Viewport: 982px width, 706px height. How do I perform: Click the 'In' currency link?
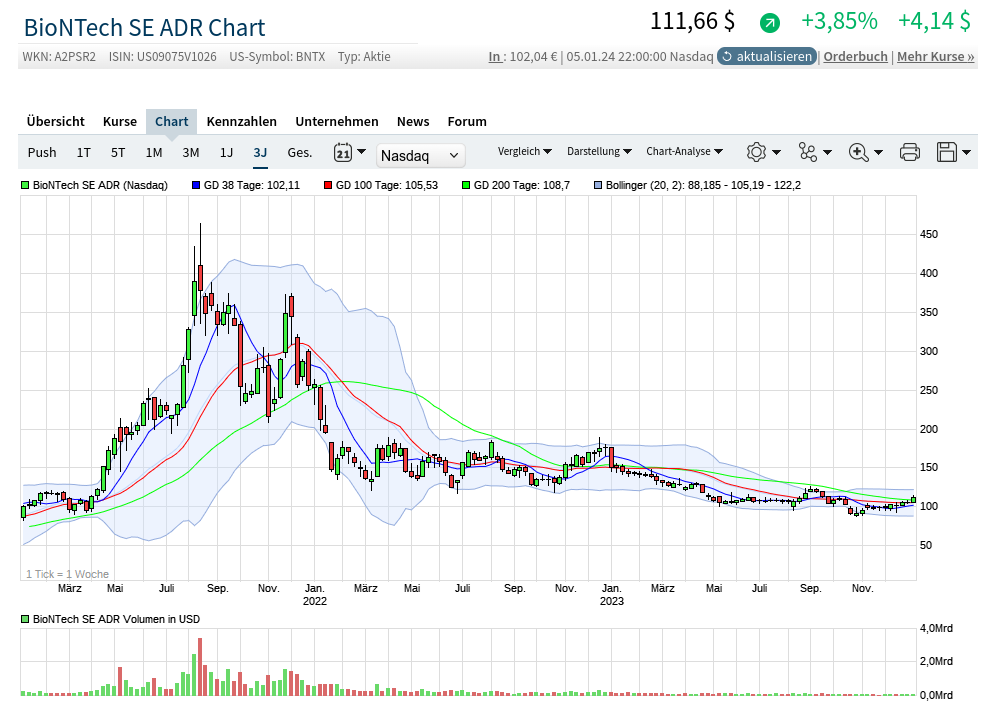(x=496, y=56)
